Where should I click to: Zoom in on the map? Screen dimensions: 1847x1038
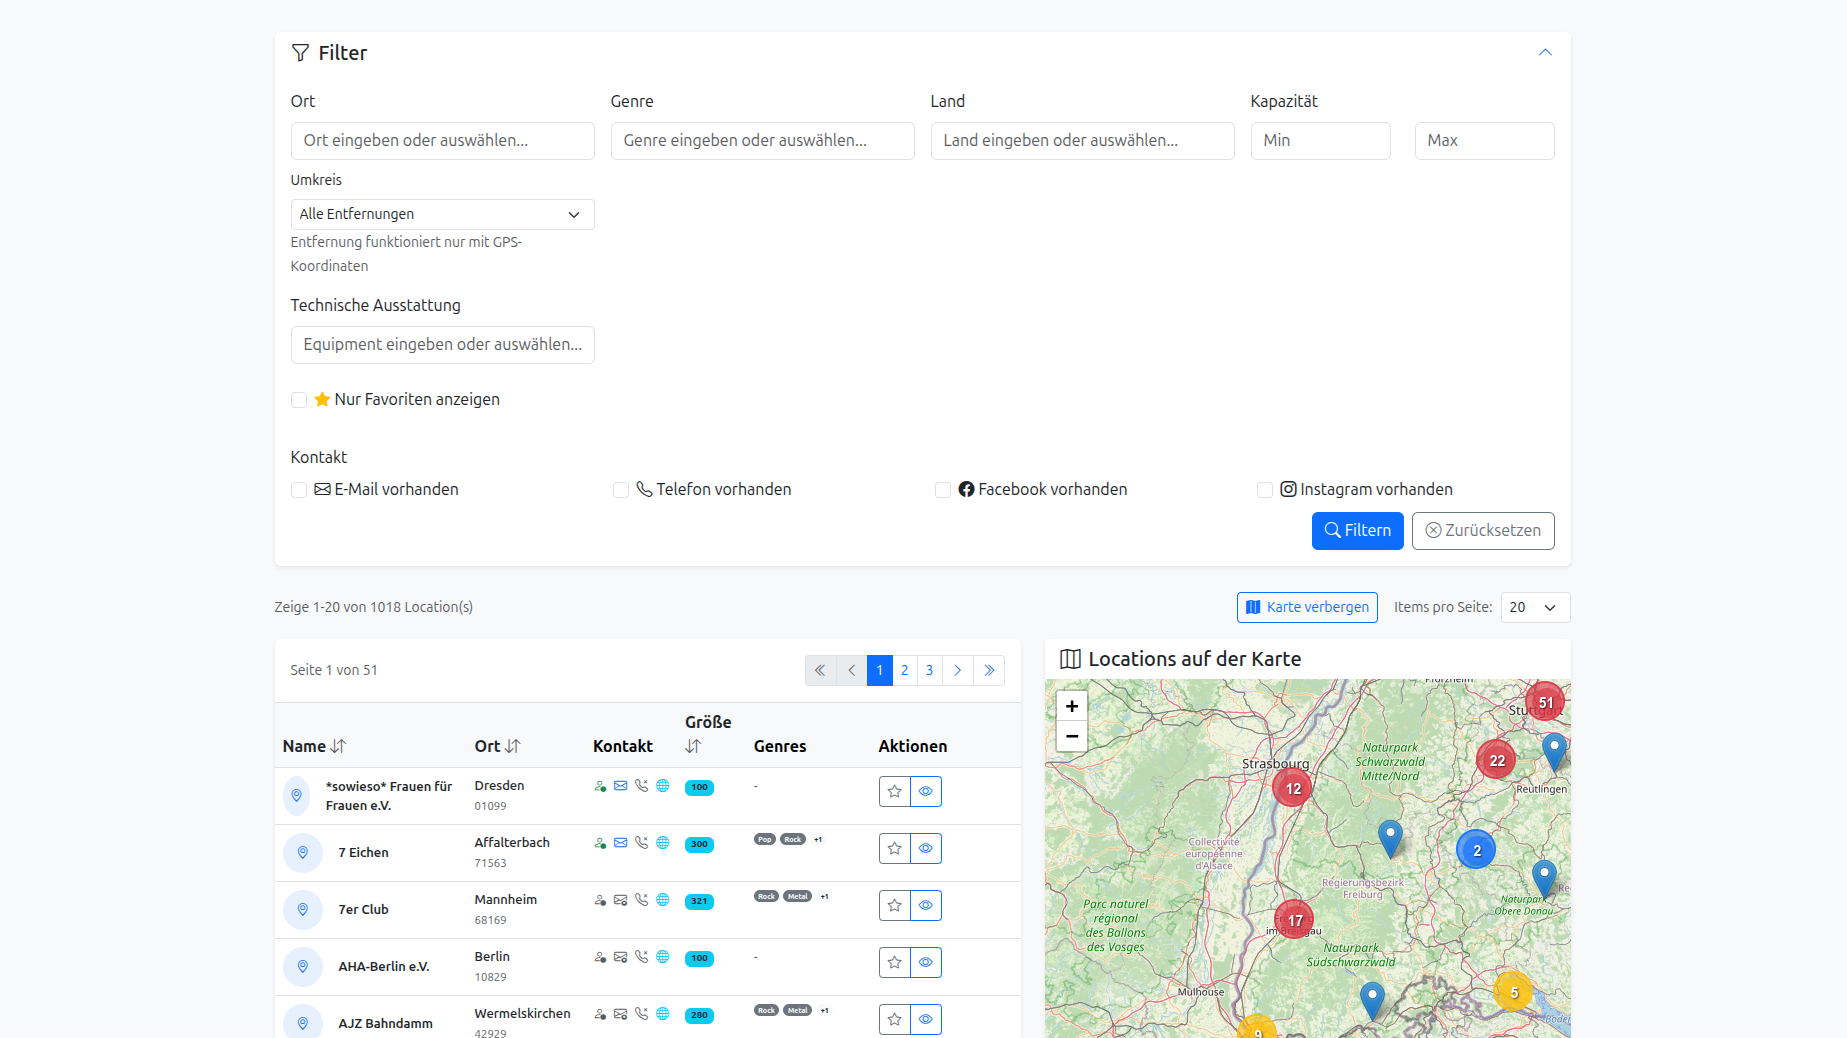pos(1072,706)
